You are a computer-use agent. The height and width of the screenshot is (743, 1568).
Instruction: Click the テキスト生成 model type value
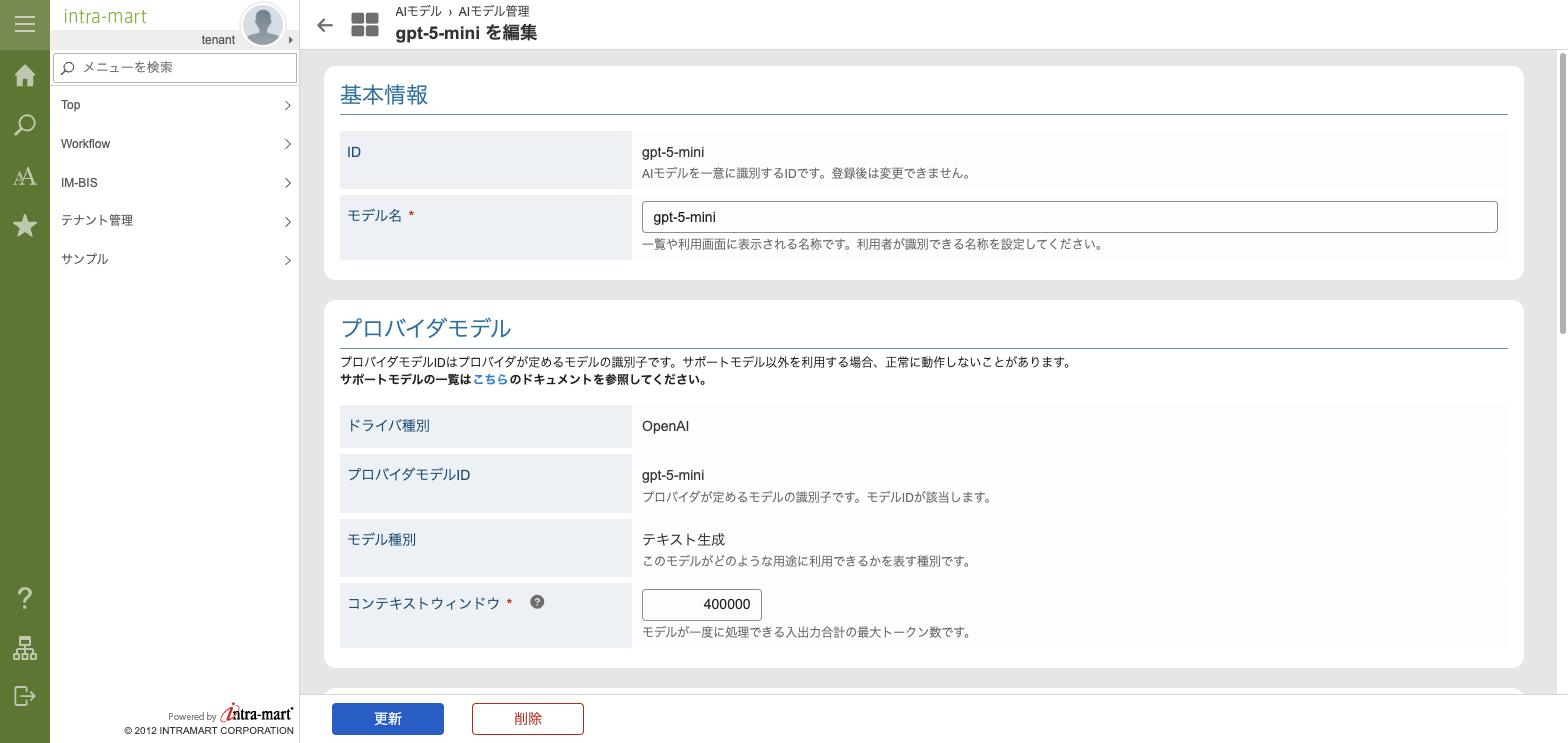tap(683, 539)
